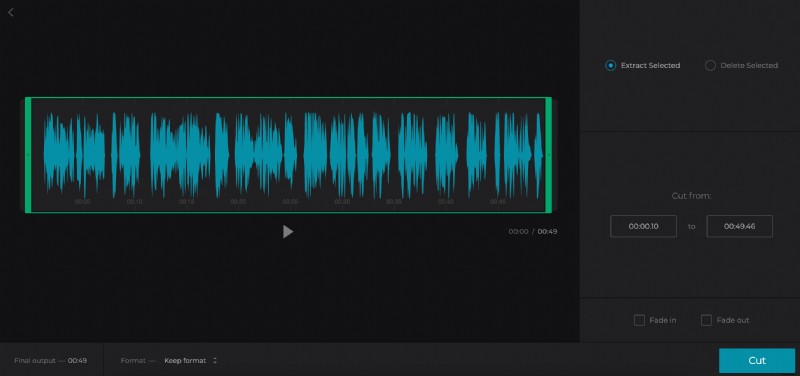Go back using the top-left arrow

pos(11,12)
